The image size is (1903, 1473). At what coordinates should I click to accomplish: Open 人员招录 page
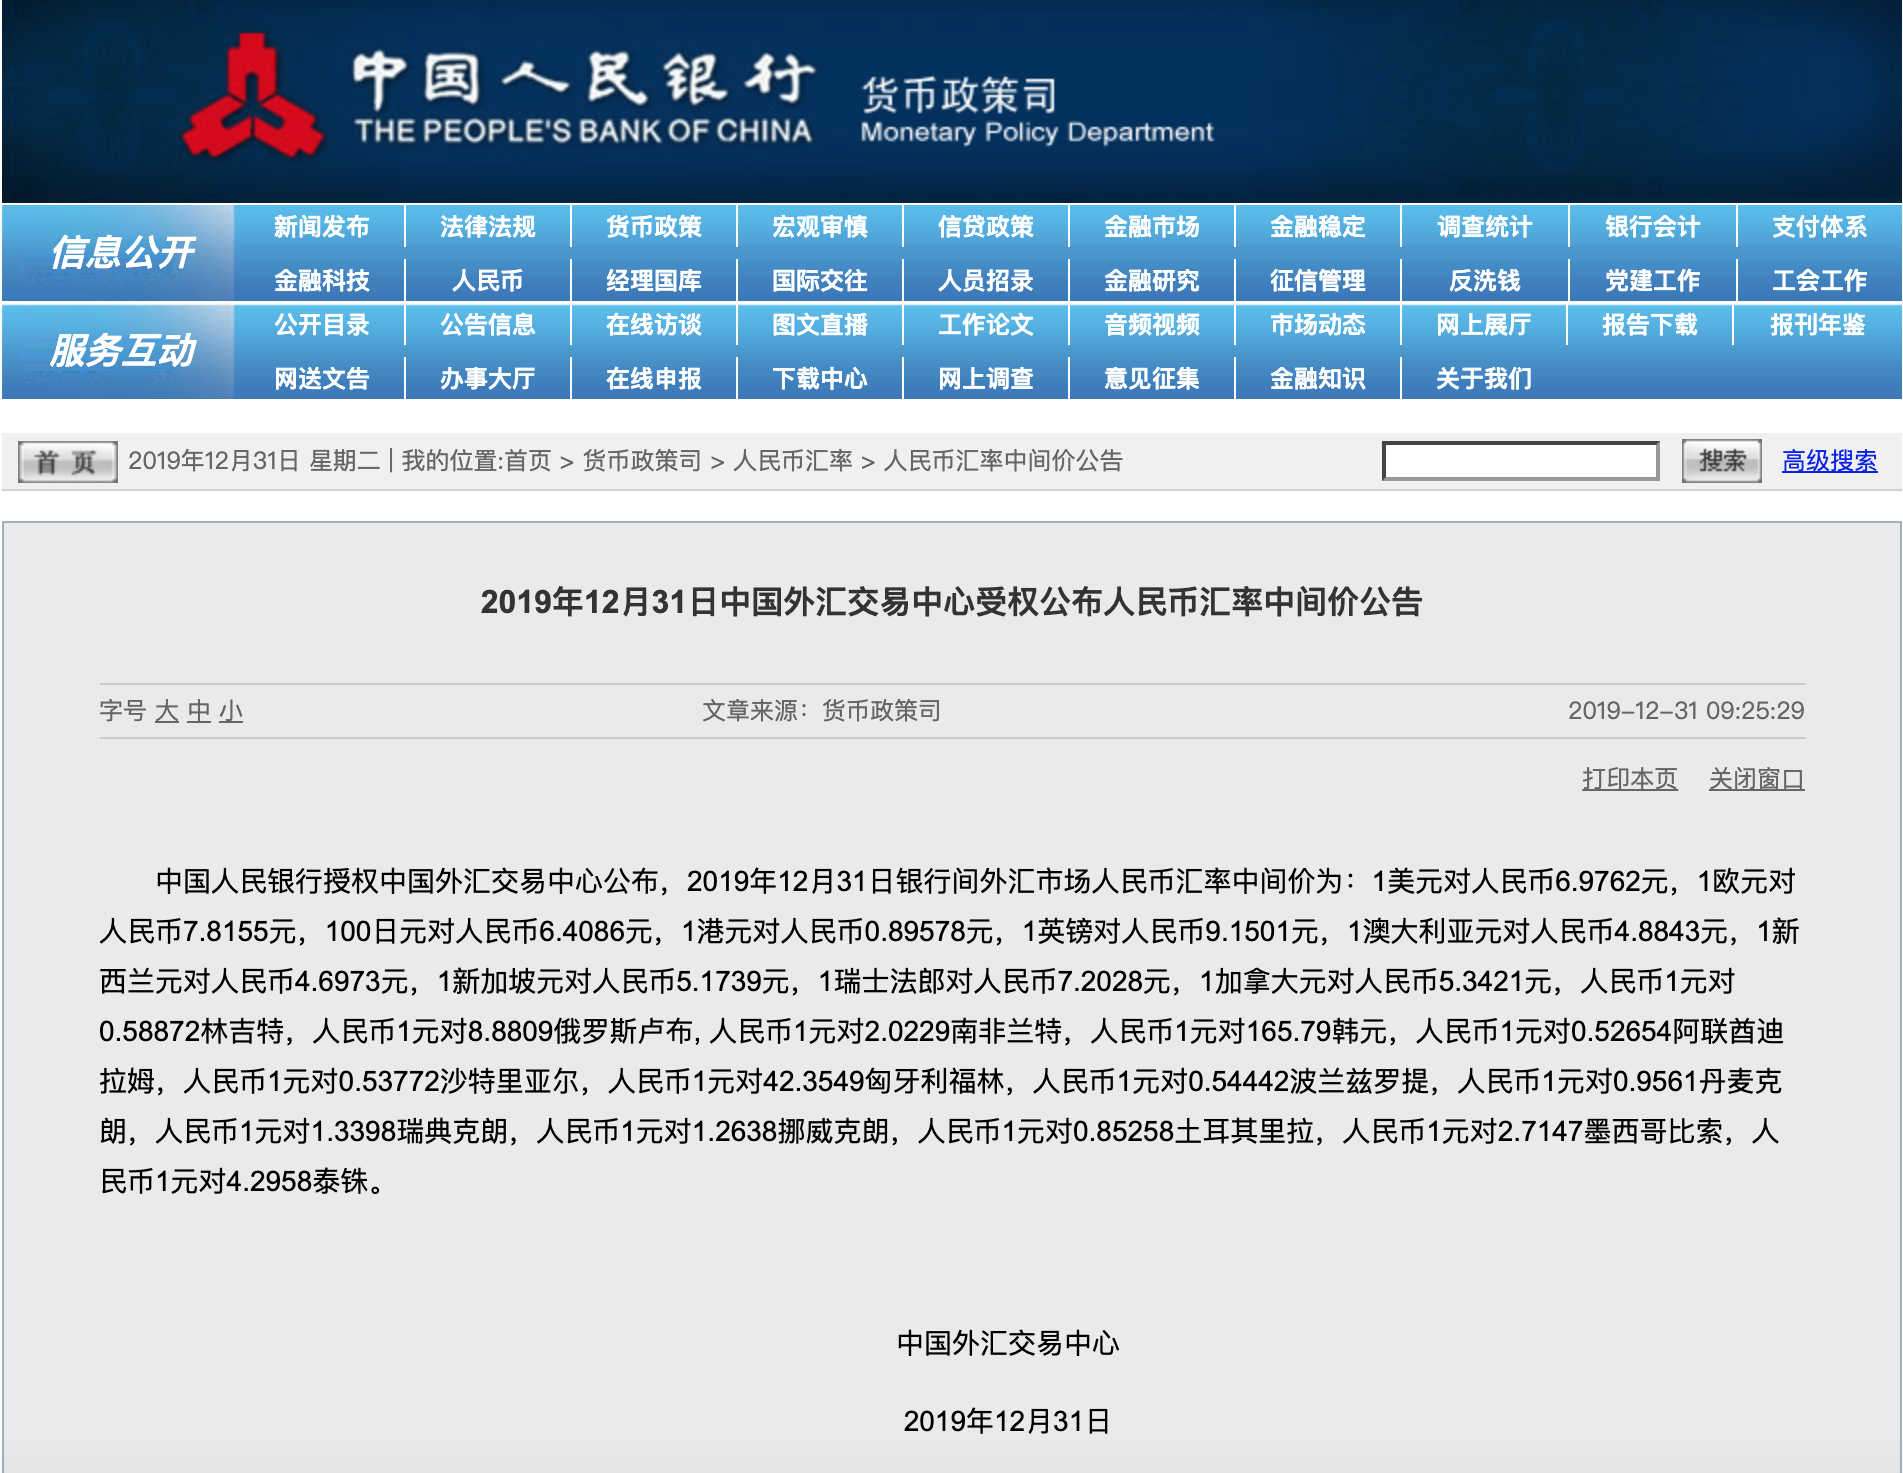click(x=986, y=281)
